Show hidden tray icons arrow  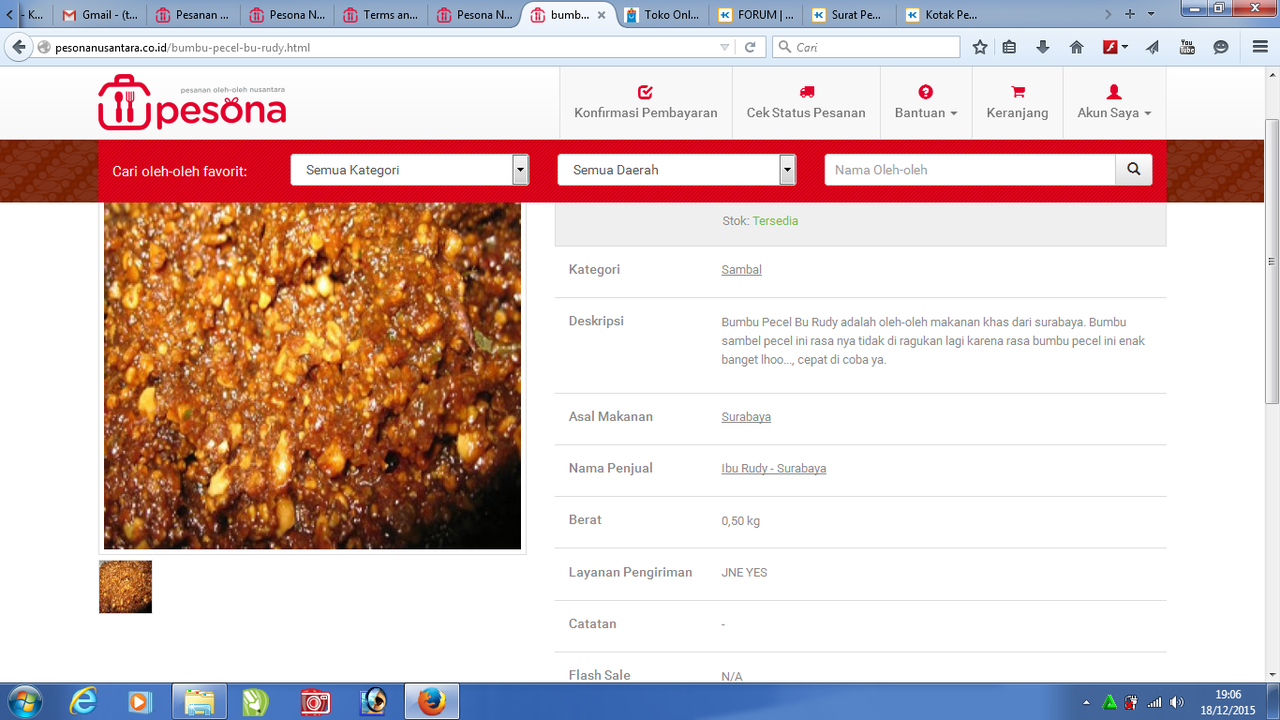pos(1087,703)
